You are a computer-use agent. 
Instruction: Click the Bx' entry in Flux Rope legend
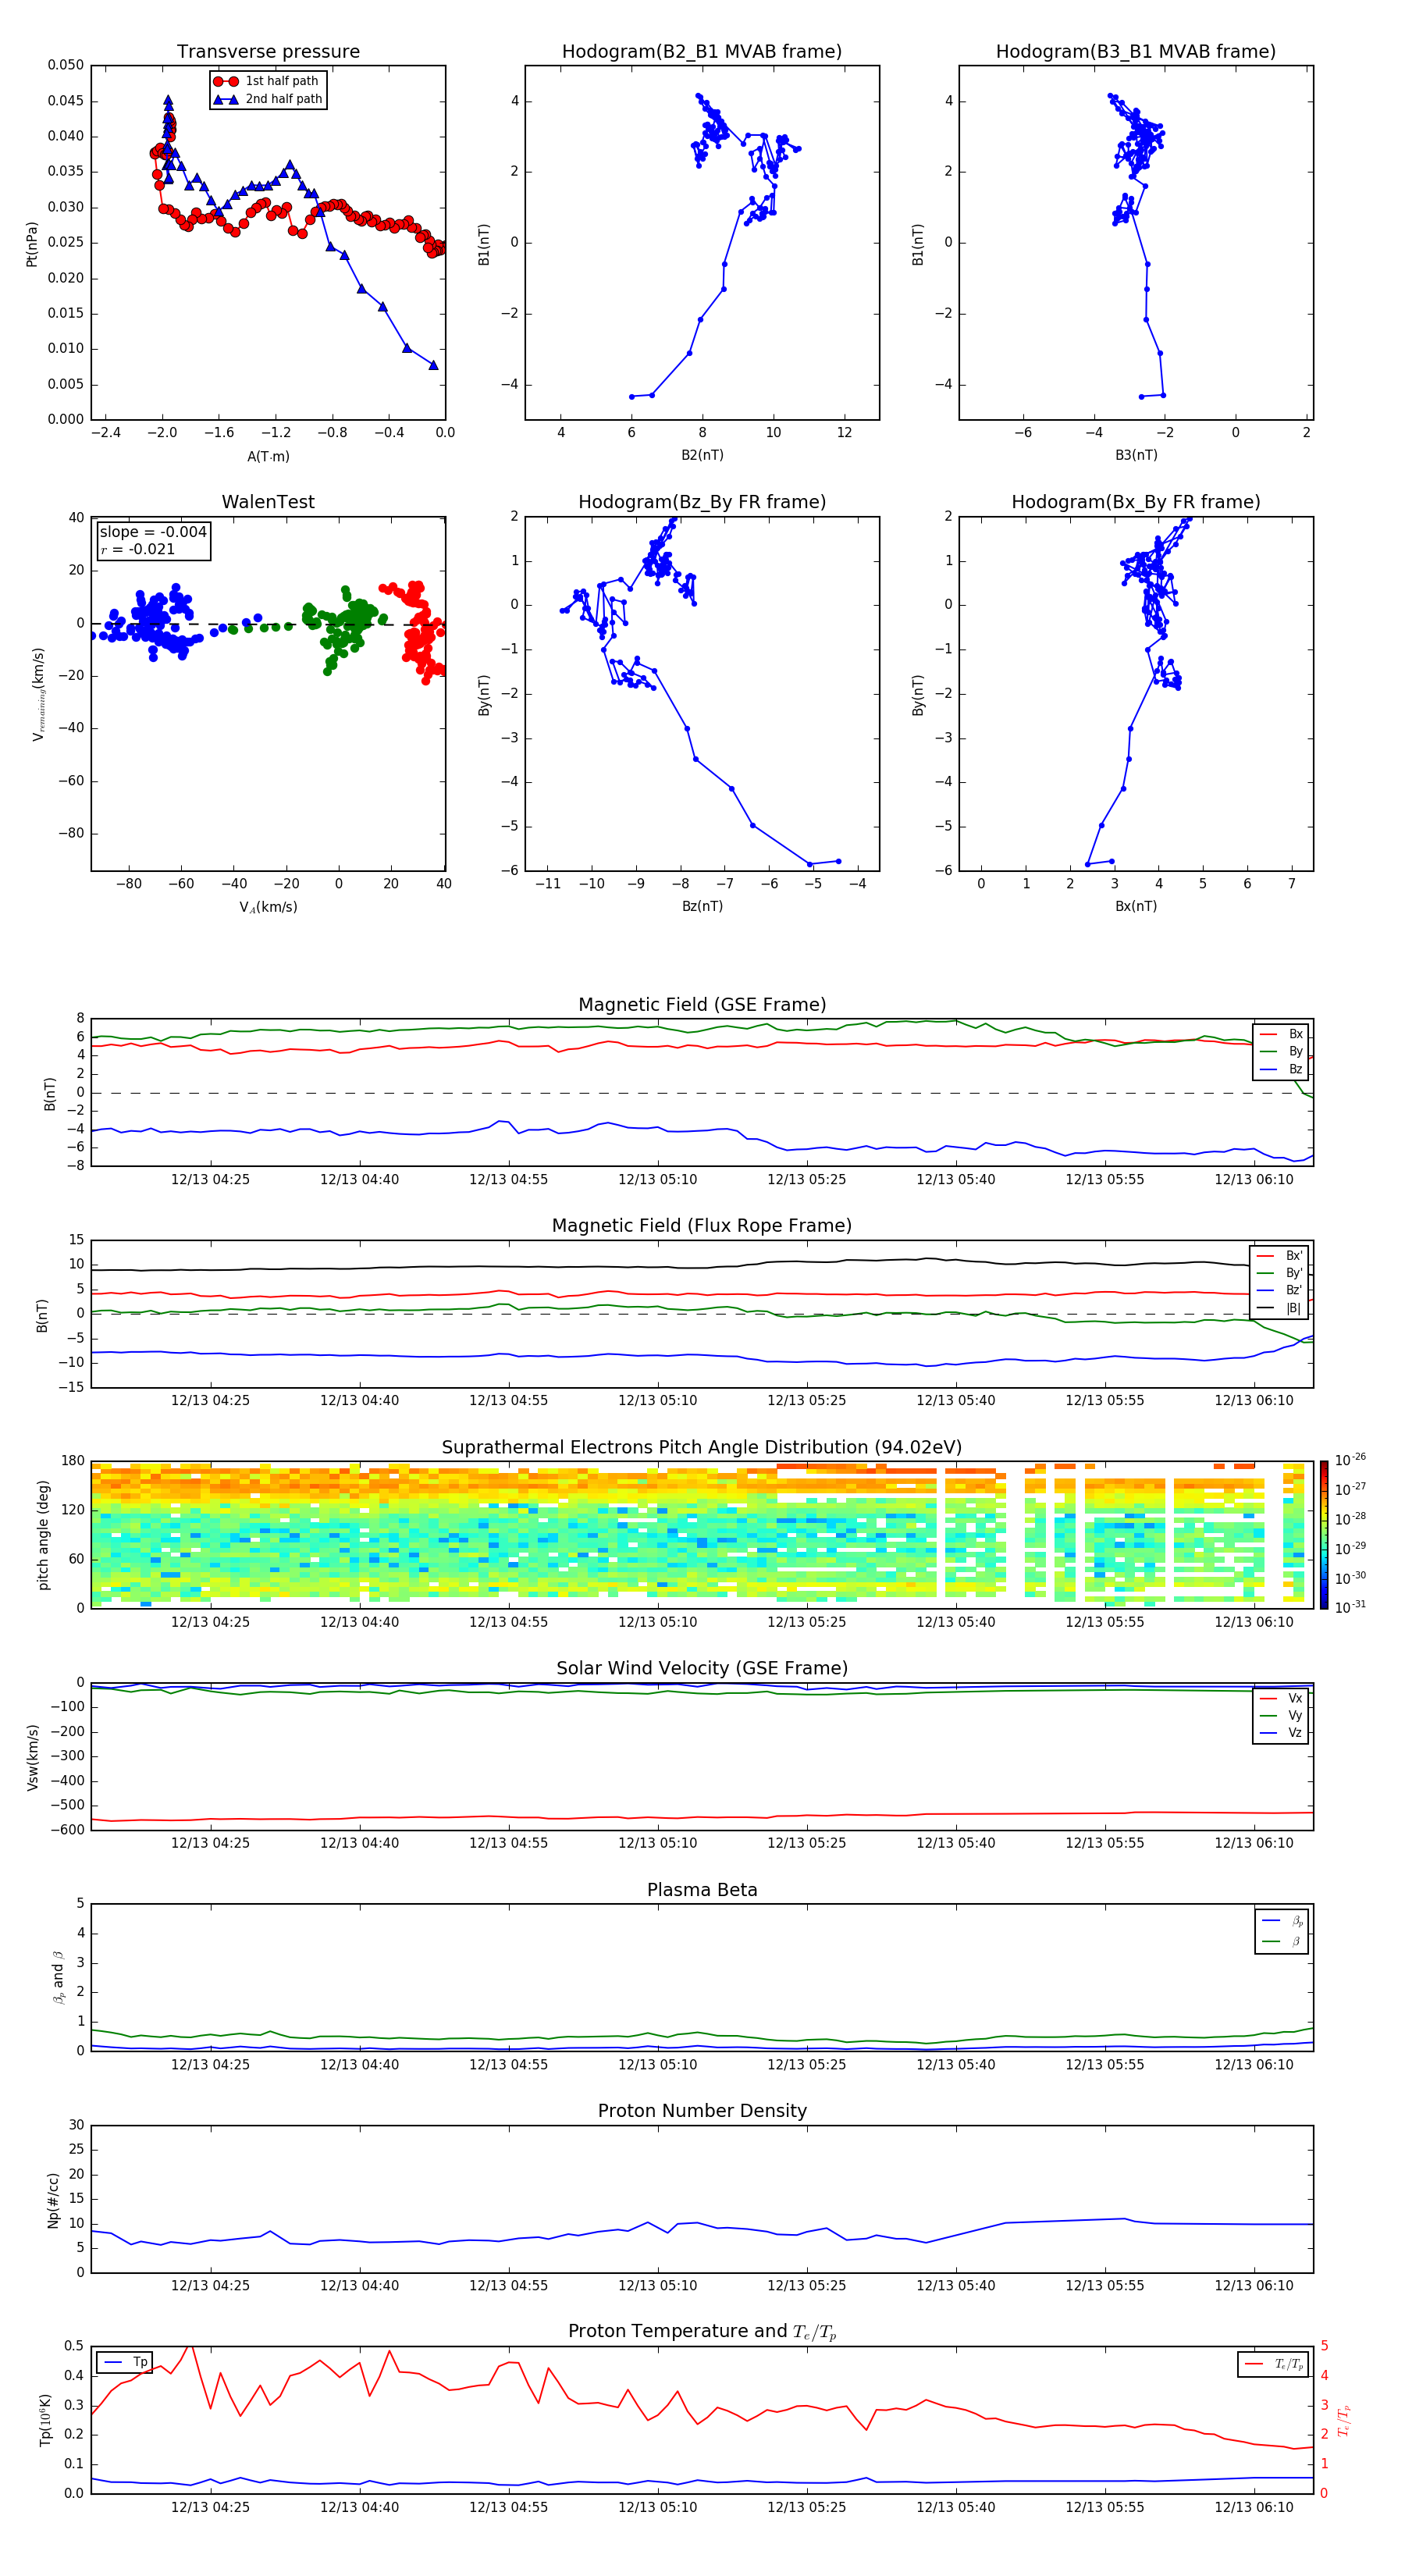tap(1279, 1256)
